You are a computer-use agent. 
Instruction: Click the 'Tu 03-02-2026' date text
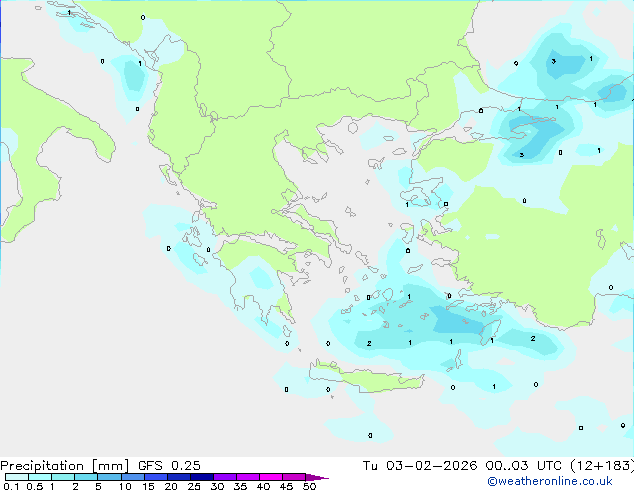(420, 466)
